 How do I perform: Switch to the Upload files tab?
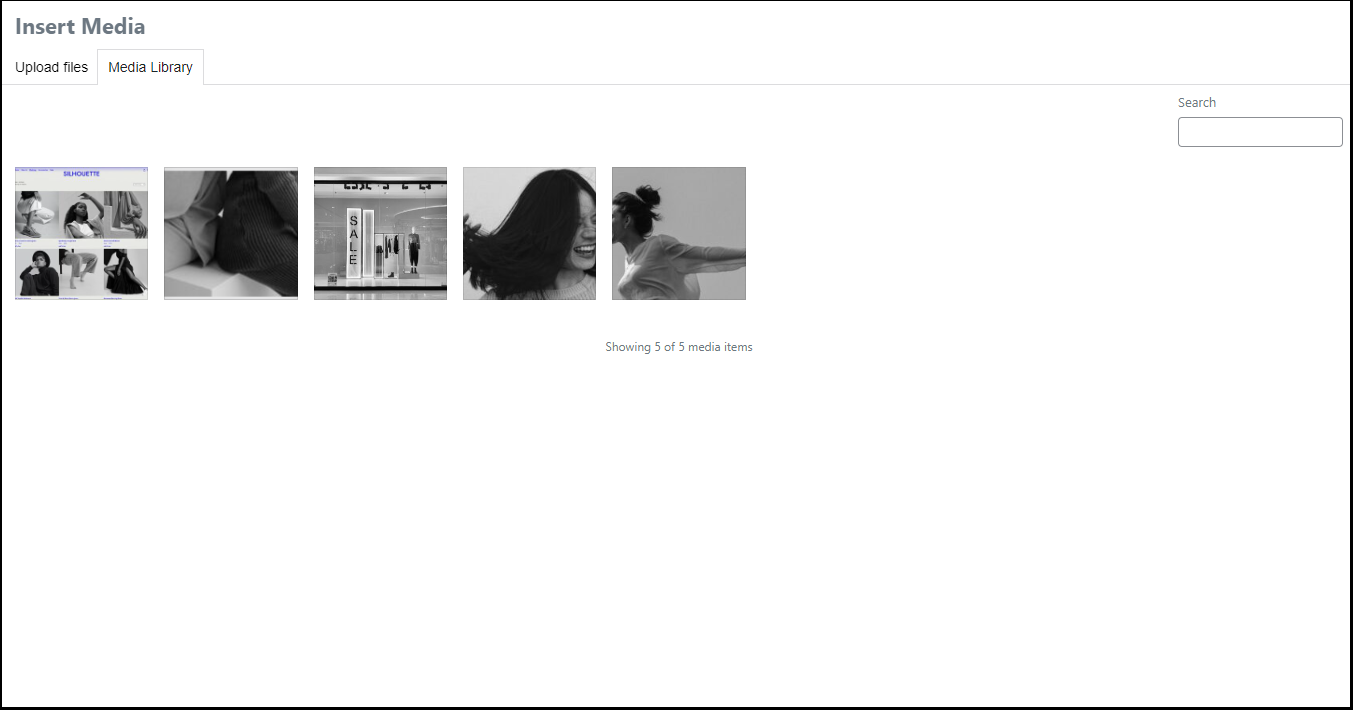51,67
